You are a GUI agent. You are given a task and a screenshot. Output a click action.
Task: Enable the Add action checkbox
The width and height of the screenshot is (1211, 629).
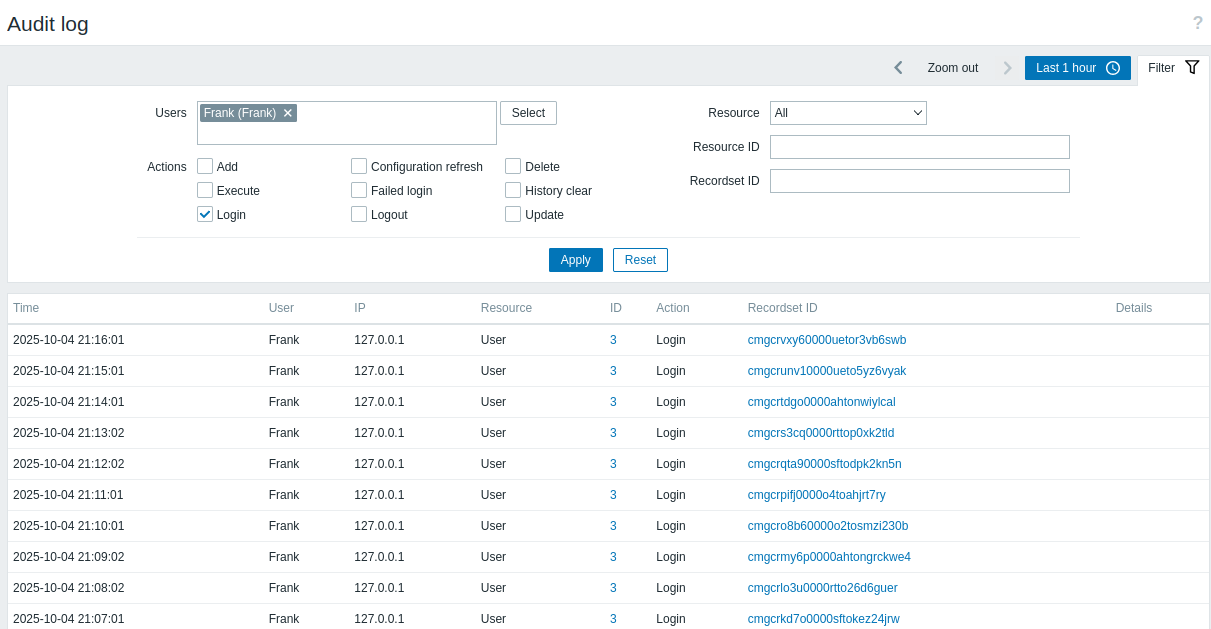pos(205,167)
